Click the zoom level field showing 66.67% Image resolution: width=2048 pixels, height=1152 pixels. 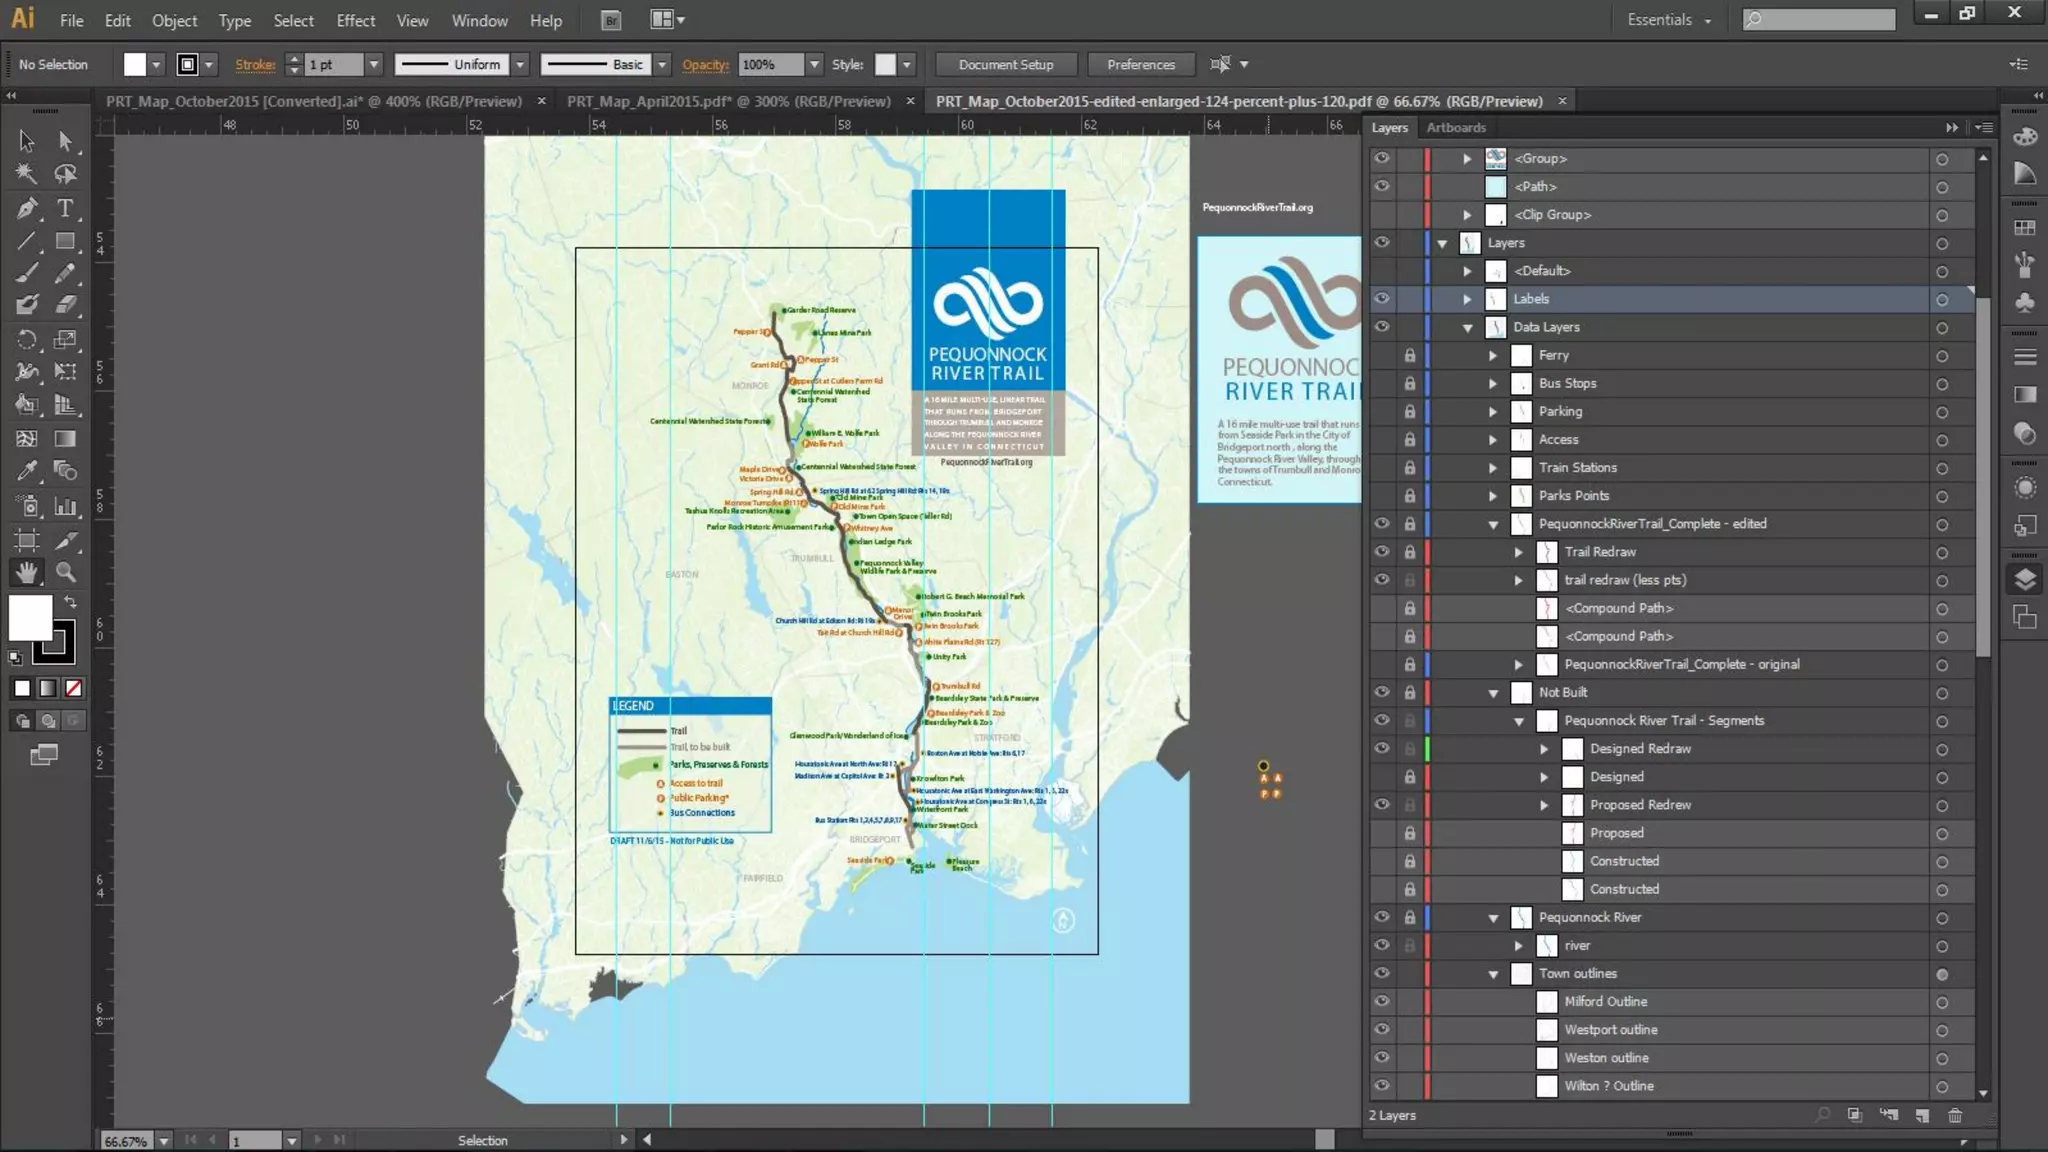(x=126, y=1140)
